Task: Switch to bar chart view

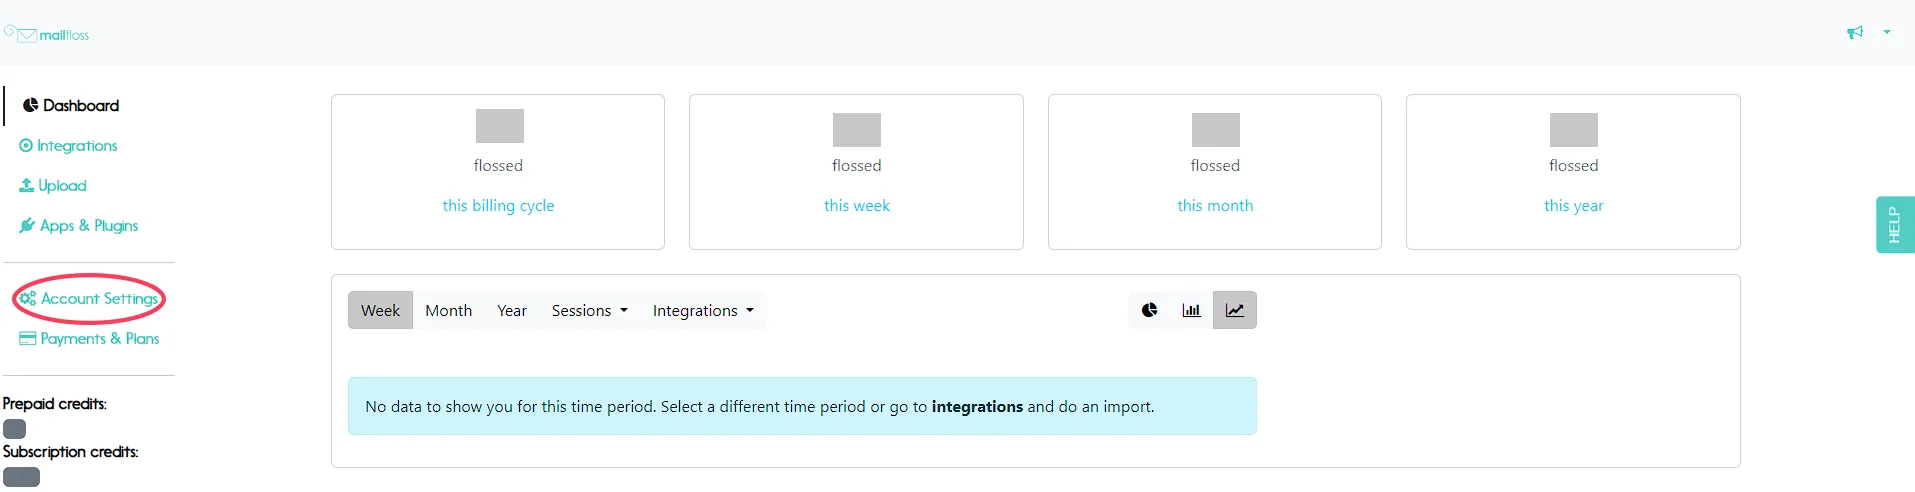Action: click(x=1191, y=310)
